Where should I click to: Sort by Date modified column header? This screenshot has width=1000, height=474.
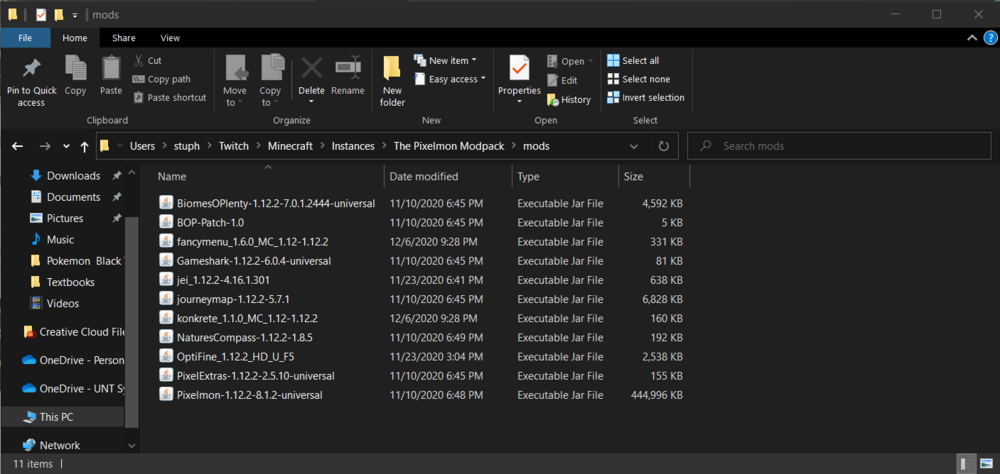click(x=448, y=177)
